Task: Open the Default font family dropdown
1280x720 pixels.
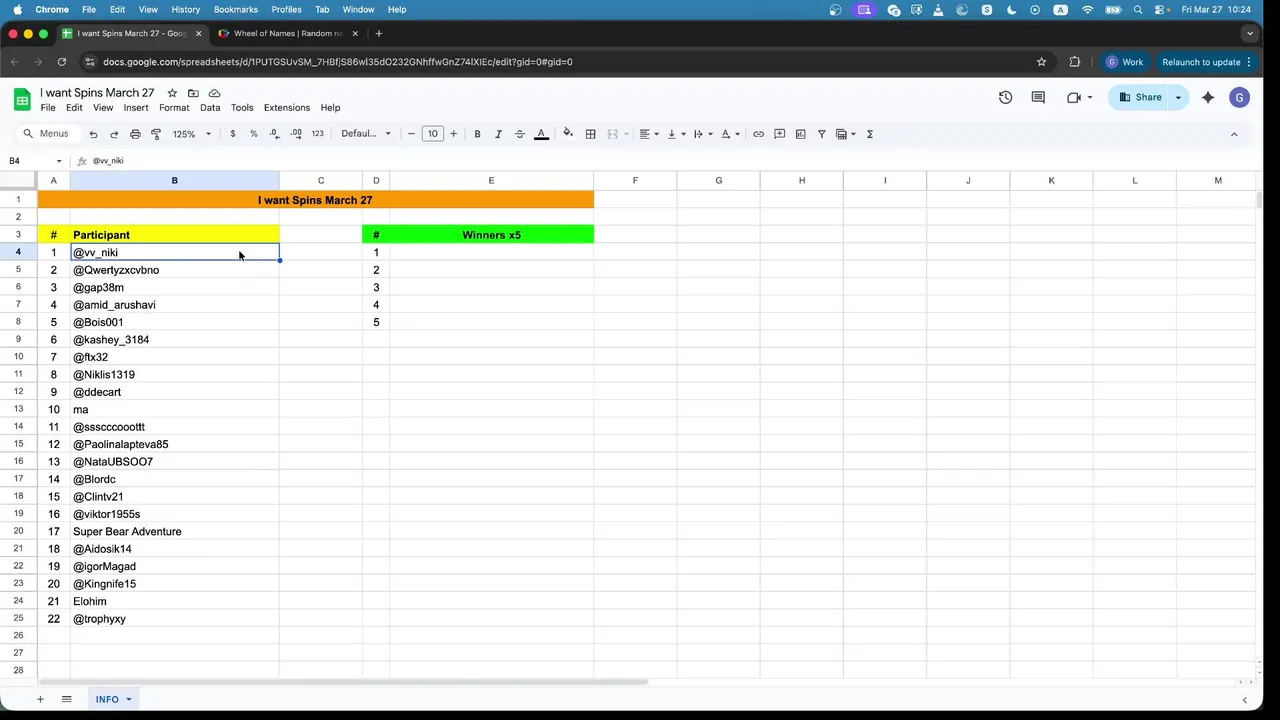Action: click(366, 134)
